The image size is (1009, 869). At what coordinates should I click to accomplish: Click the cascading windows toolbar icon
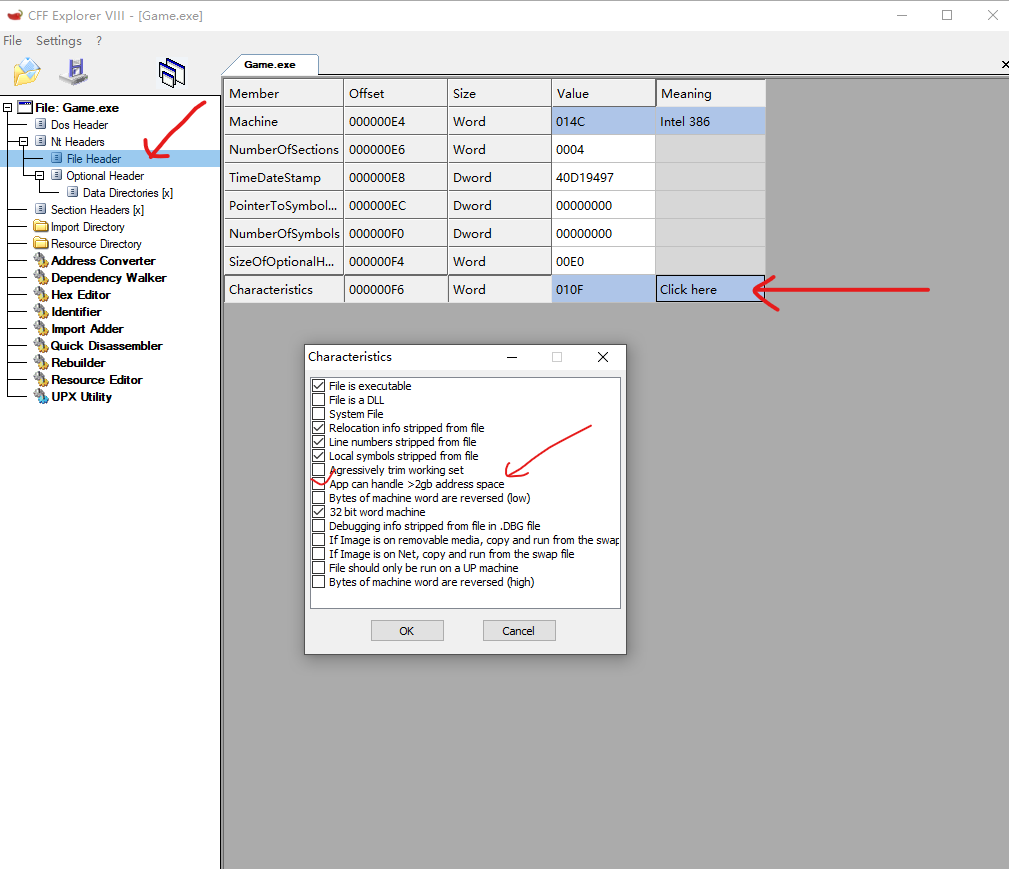172,72
